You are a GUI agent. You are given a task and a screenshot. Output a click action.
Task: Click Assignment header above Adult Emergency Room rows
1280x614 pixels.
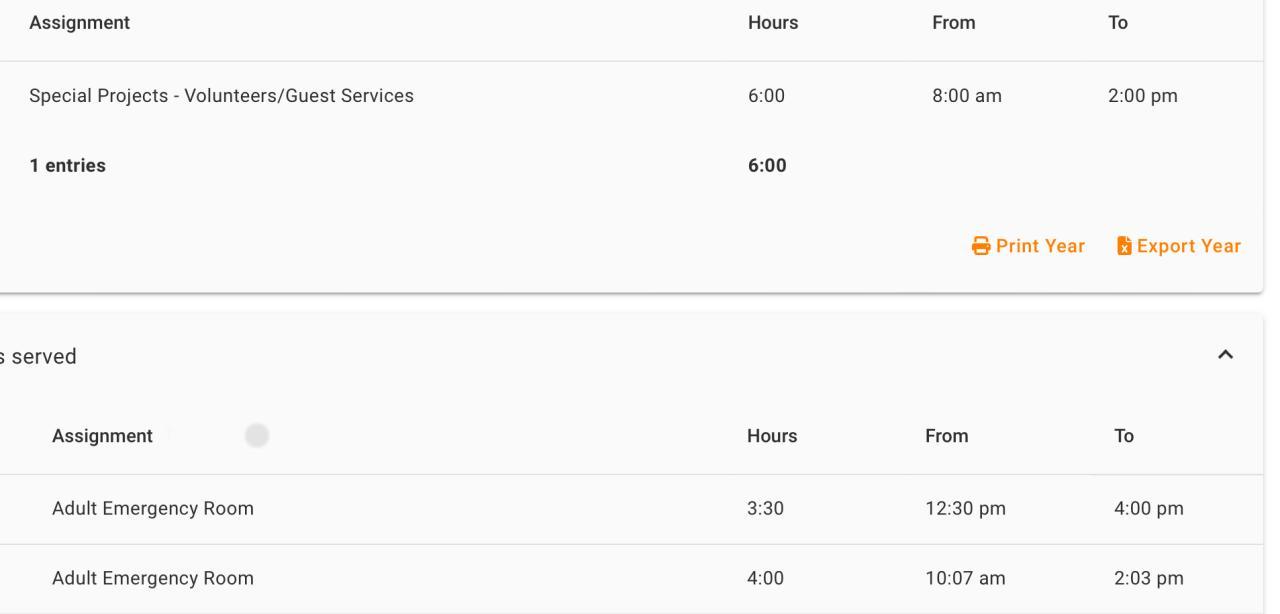pos(102,436)
